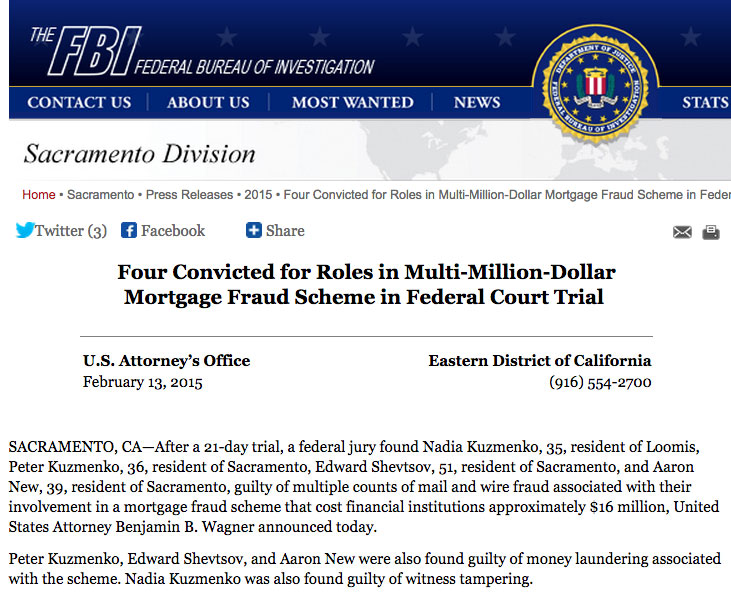731x596 pixels.
Task: Click the Federal Bureau of Investigation title text
Action: coord(254,67)
